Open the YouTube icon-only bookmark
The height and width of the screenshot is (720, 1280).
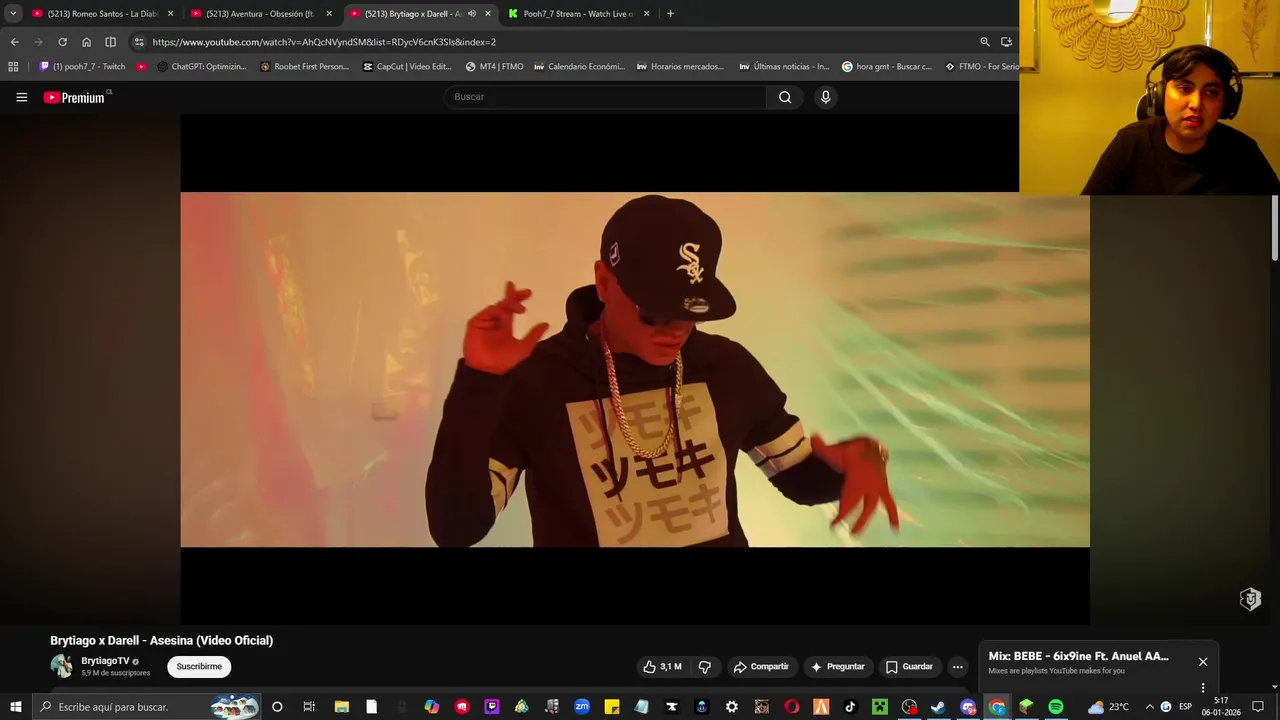tap(142, 67)
